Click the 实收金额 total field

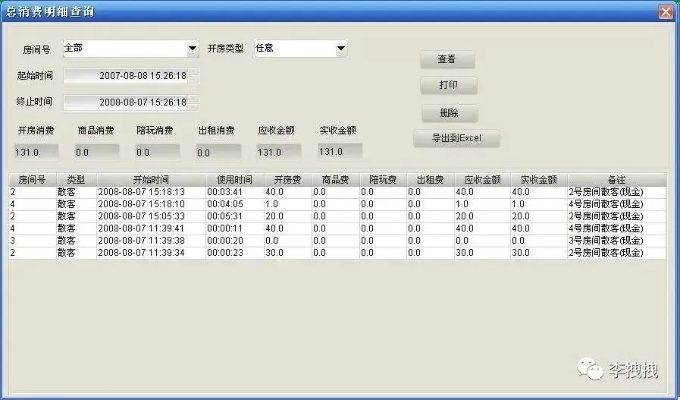point(340,151)
